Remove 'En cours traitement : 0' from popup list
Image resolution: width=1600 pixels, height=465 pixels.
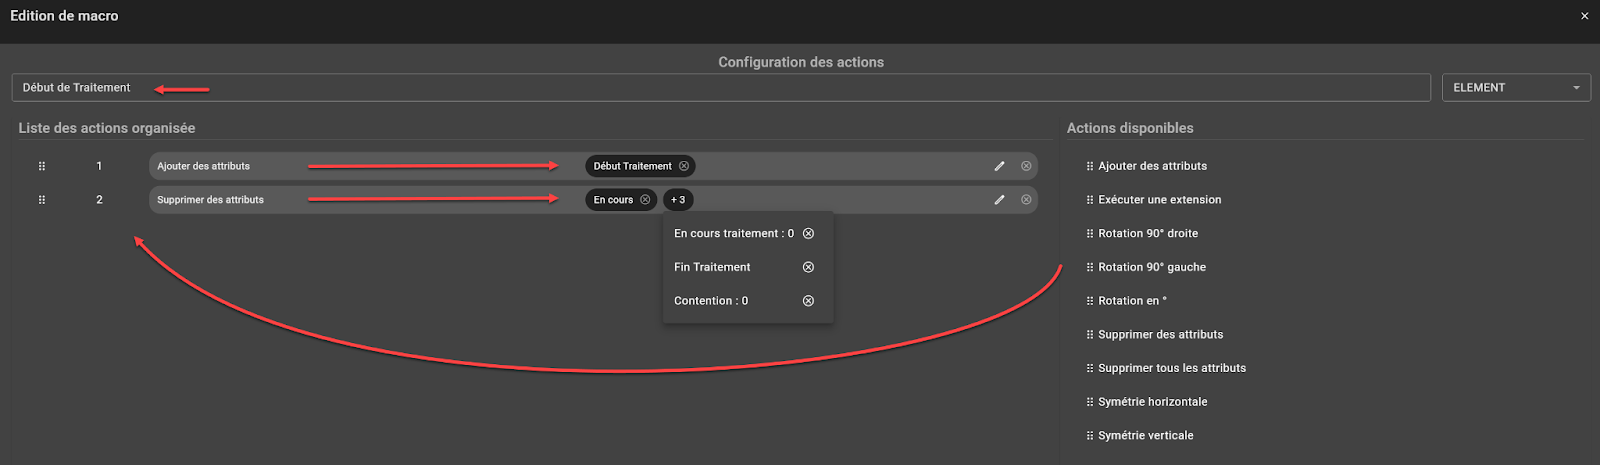coord(808,234)
